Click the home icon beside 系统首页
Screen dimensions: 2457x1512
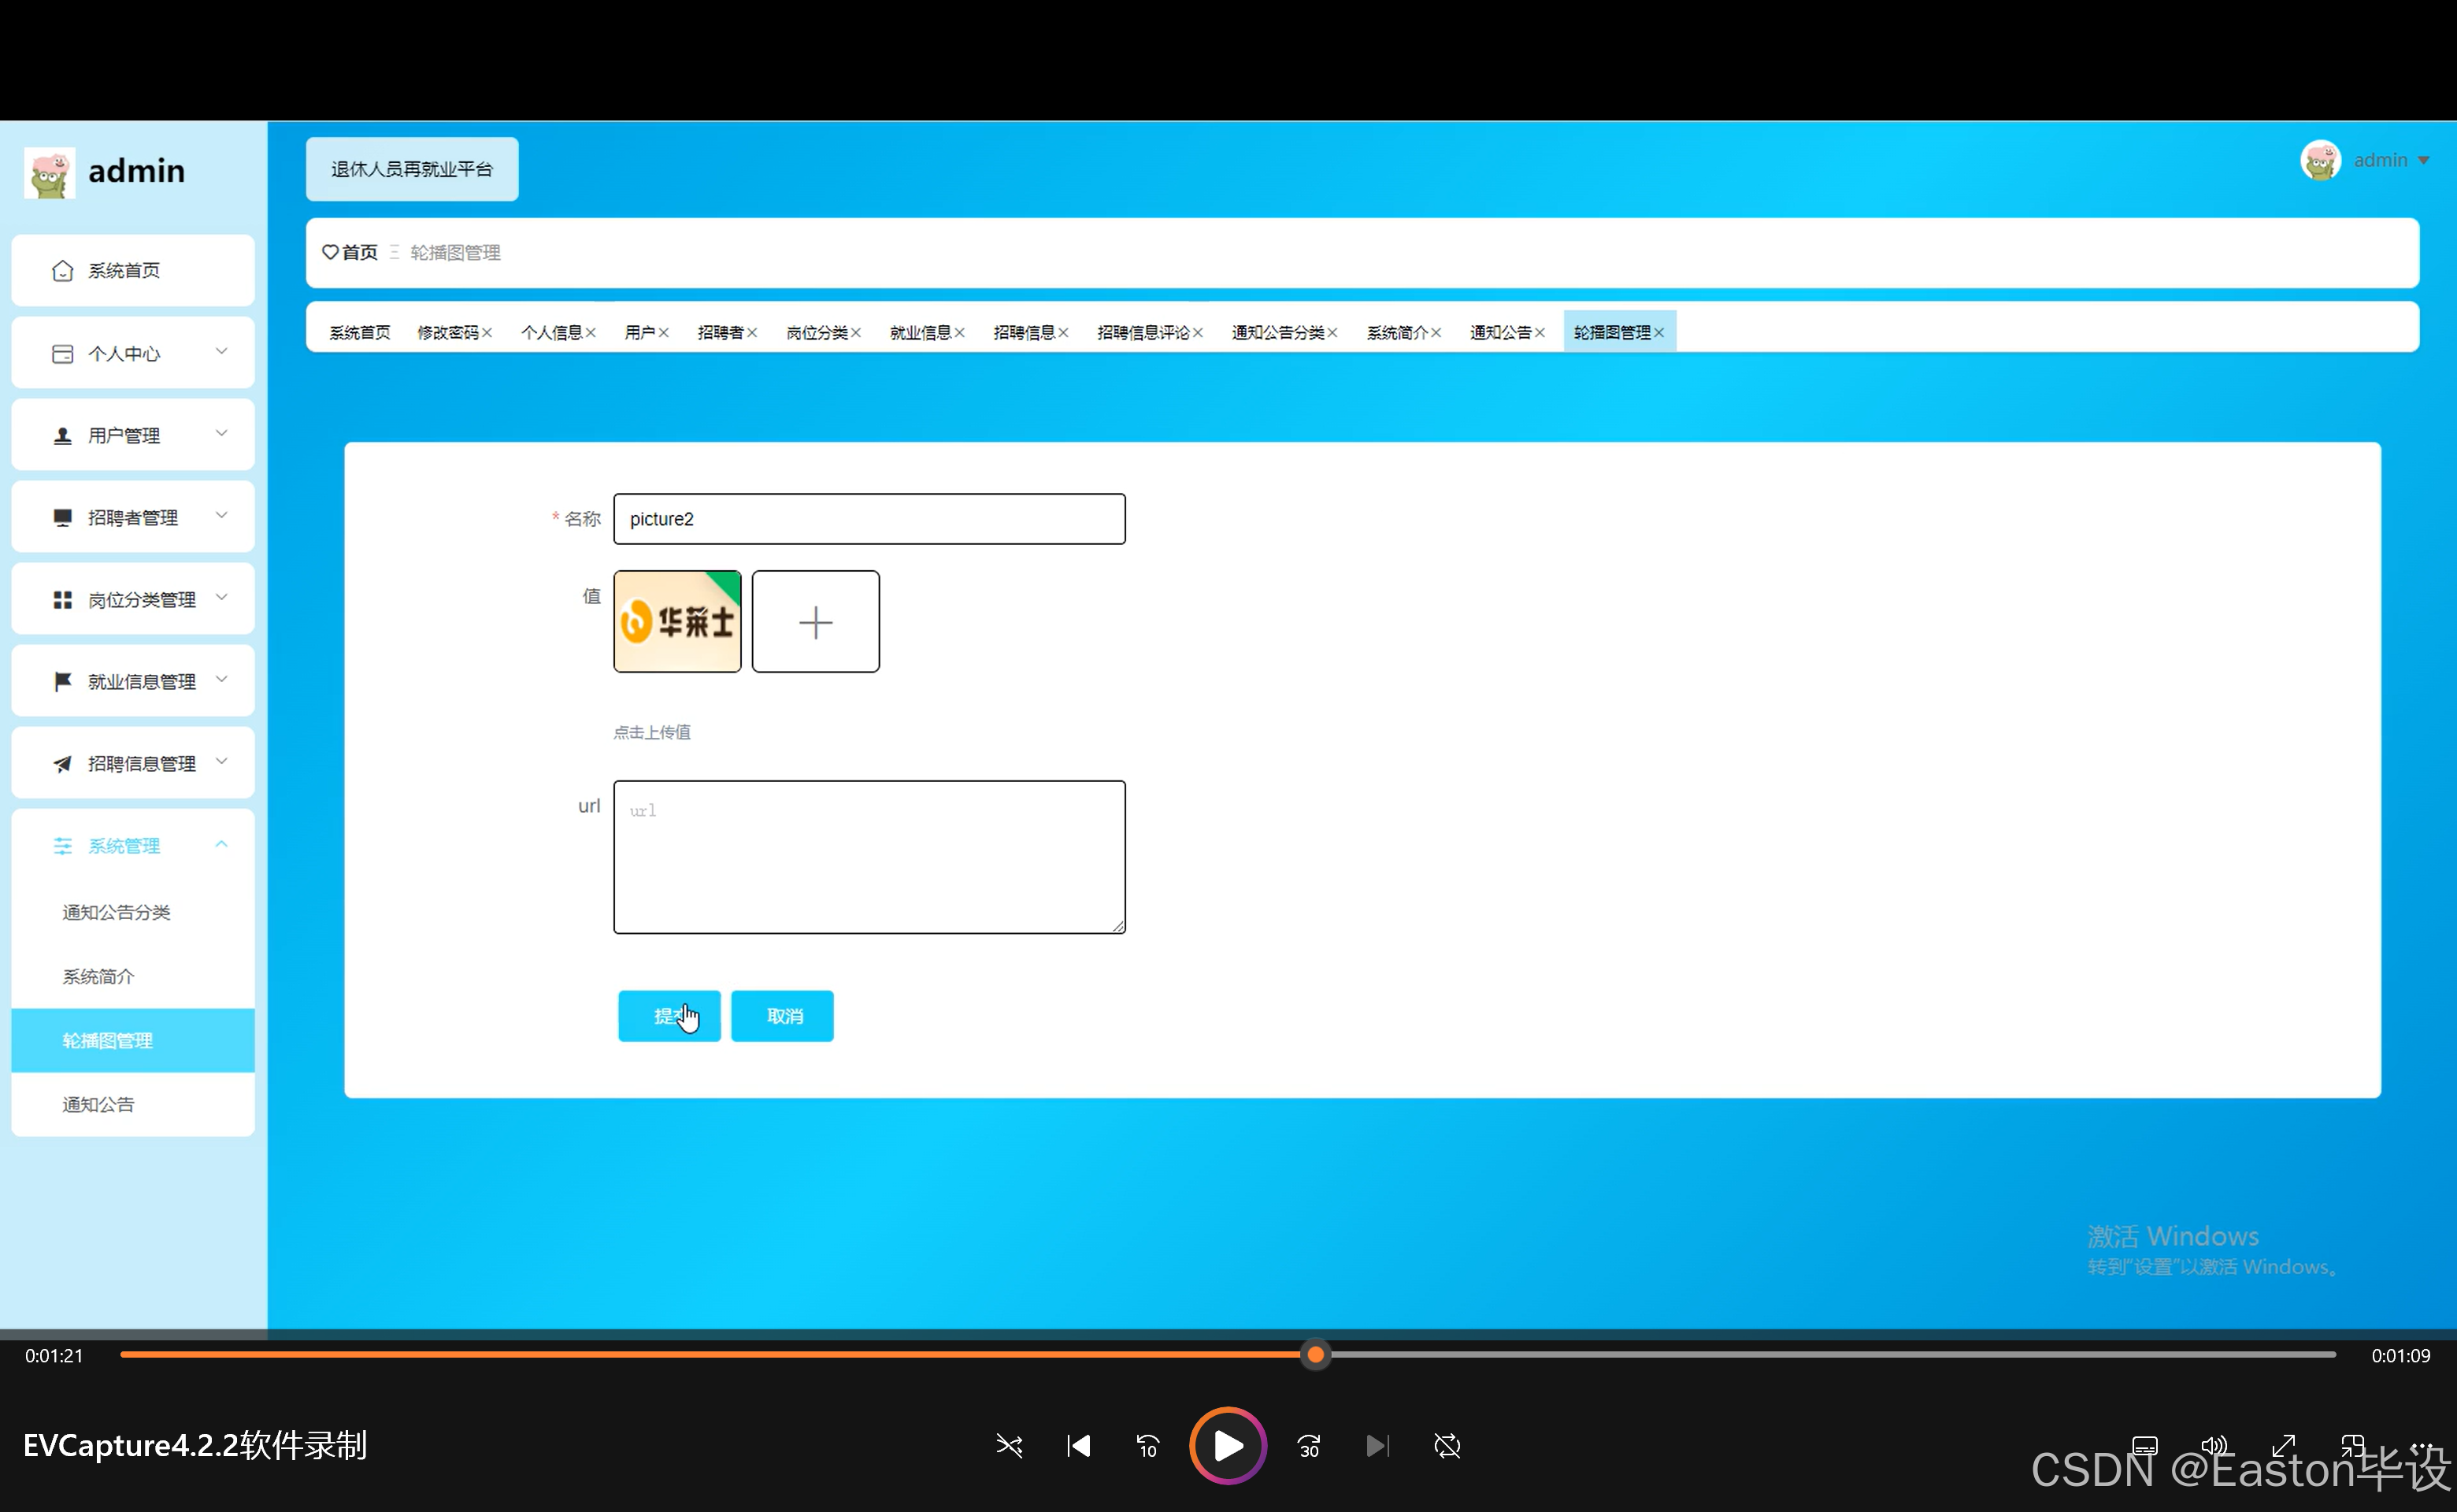(62, 271)
